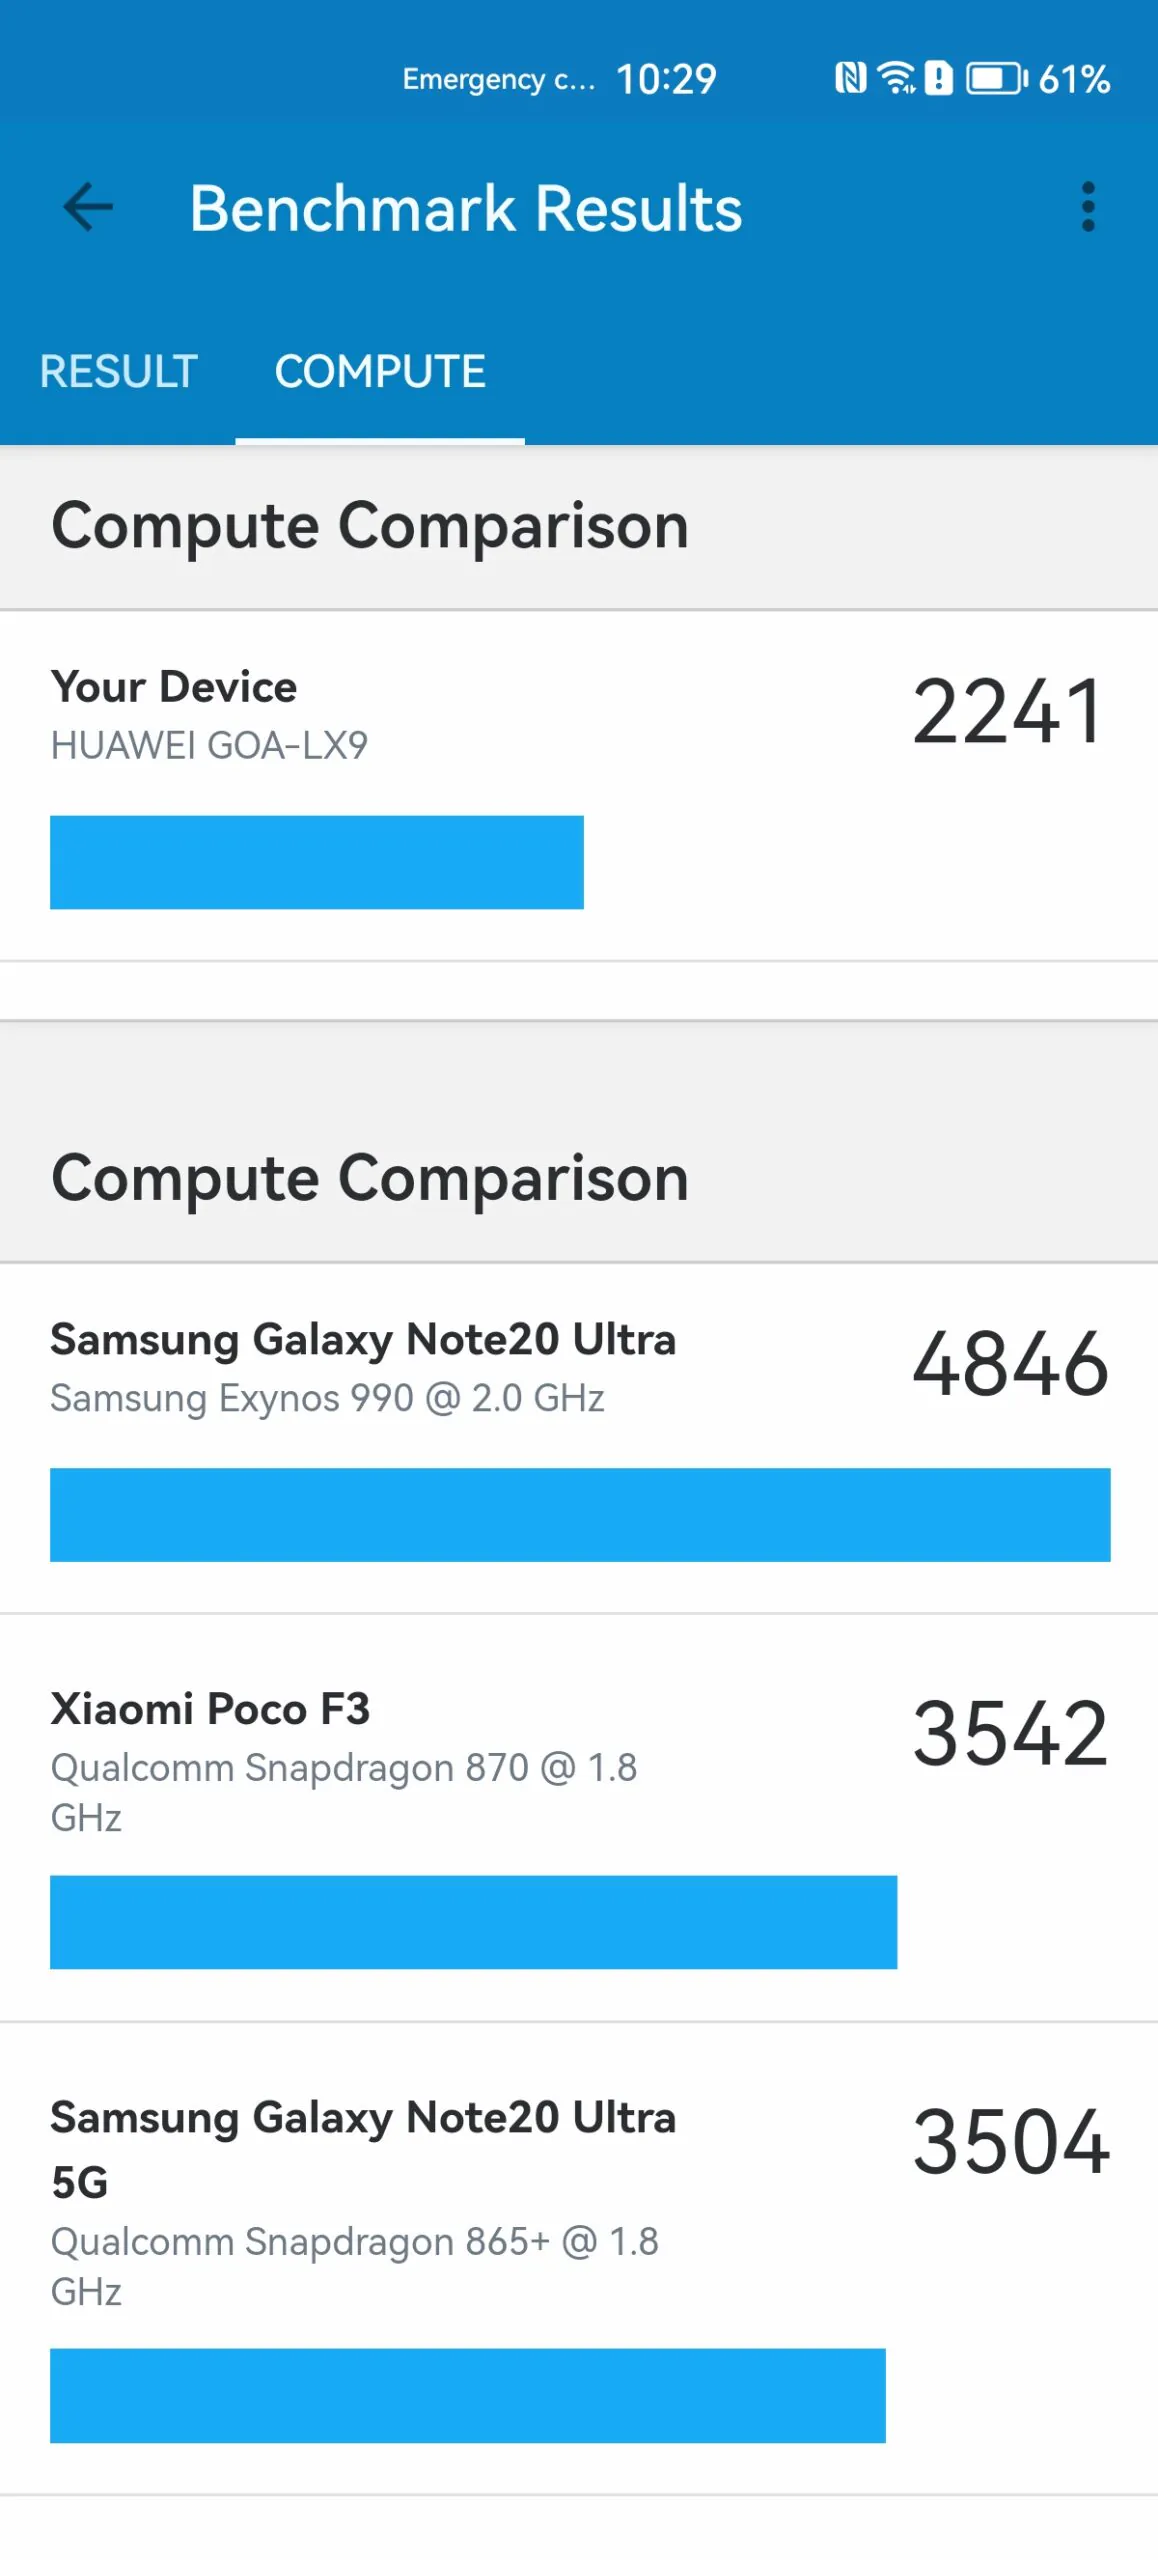Tap the 3504 score value
The height and width of the screenshot is (2560, 1158).
click(x=1010, y=2142)
